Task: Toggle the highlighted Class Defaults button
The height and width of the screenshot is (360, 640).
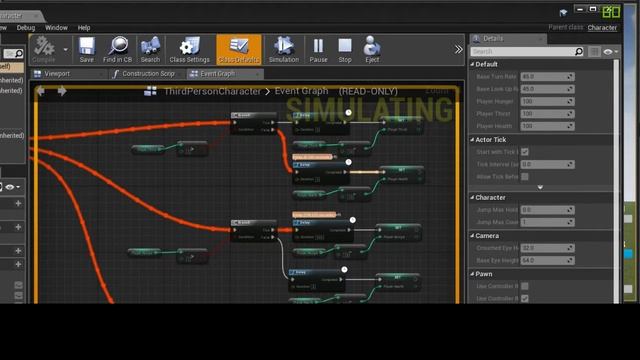Action: coord(239,50)
